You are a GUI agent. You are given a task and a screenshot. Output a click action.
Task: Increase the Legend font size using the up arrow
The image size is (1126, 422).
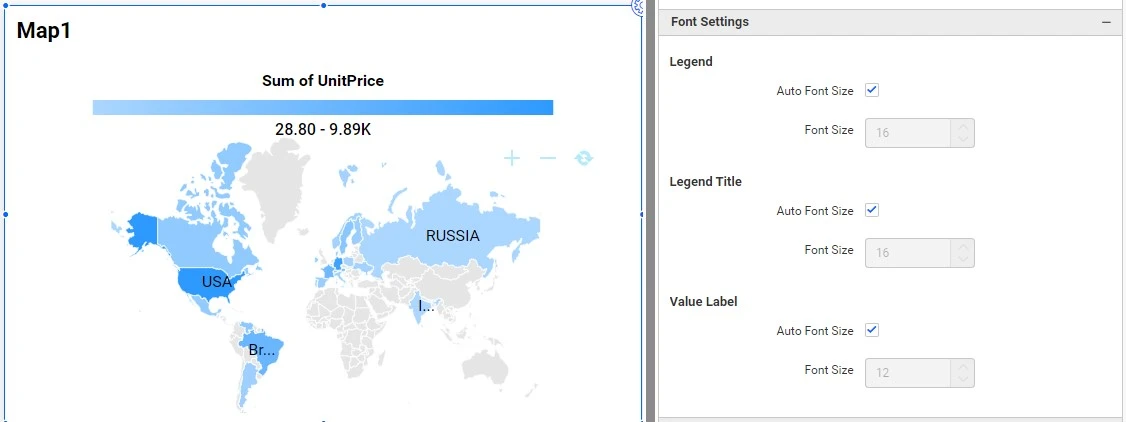click(962, 127)
